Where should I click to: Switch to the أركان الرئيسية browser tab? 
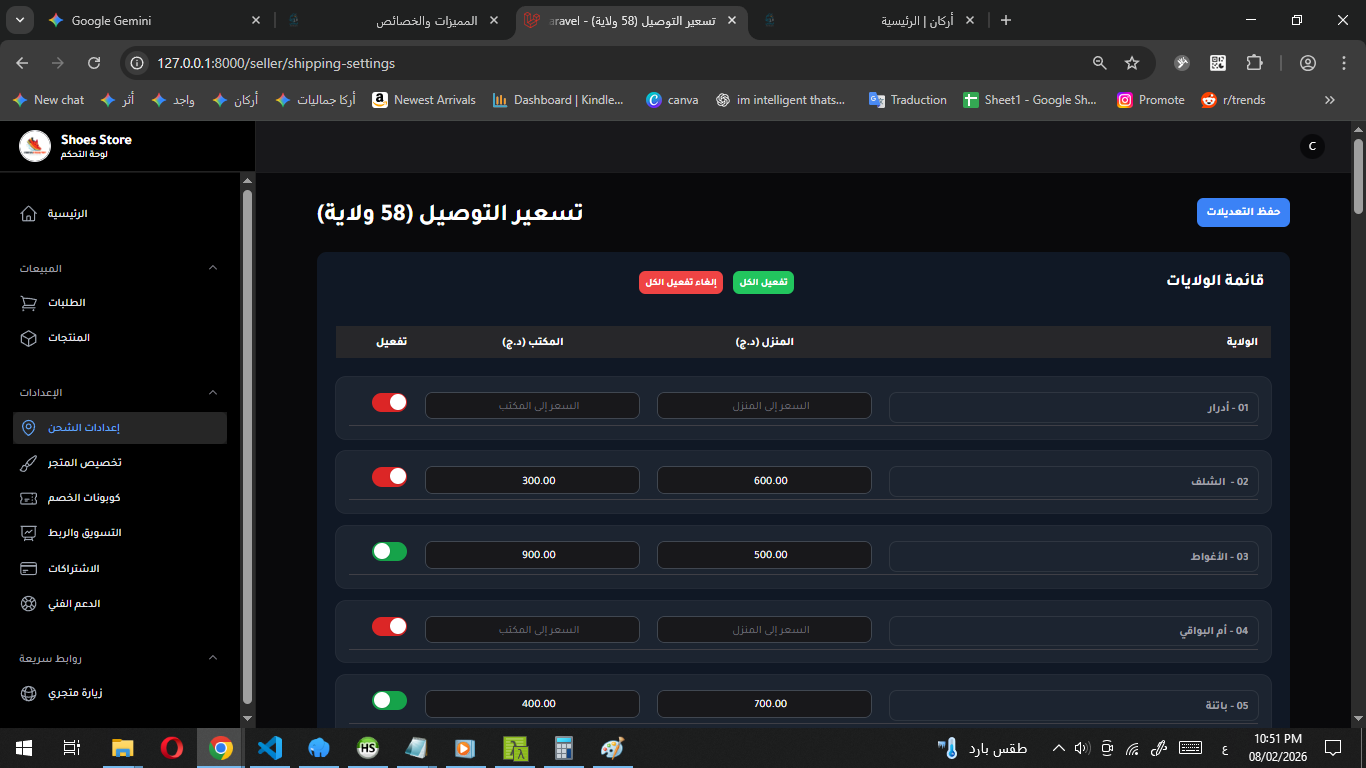[900, 19]
